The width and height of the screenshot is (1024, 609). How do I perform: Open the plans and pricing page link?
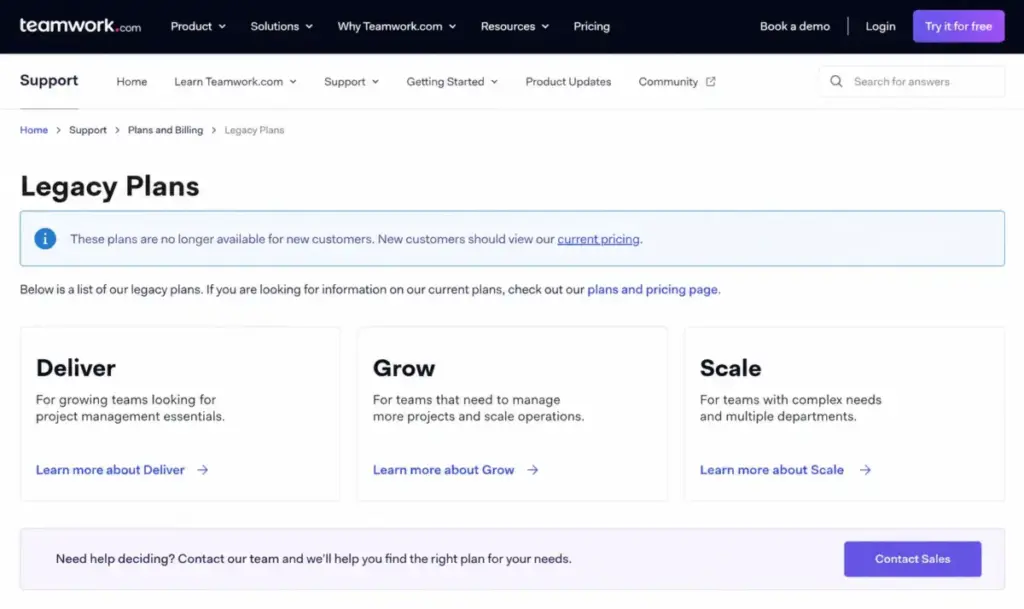(x=652, y=289)
